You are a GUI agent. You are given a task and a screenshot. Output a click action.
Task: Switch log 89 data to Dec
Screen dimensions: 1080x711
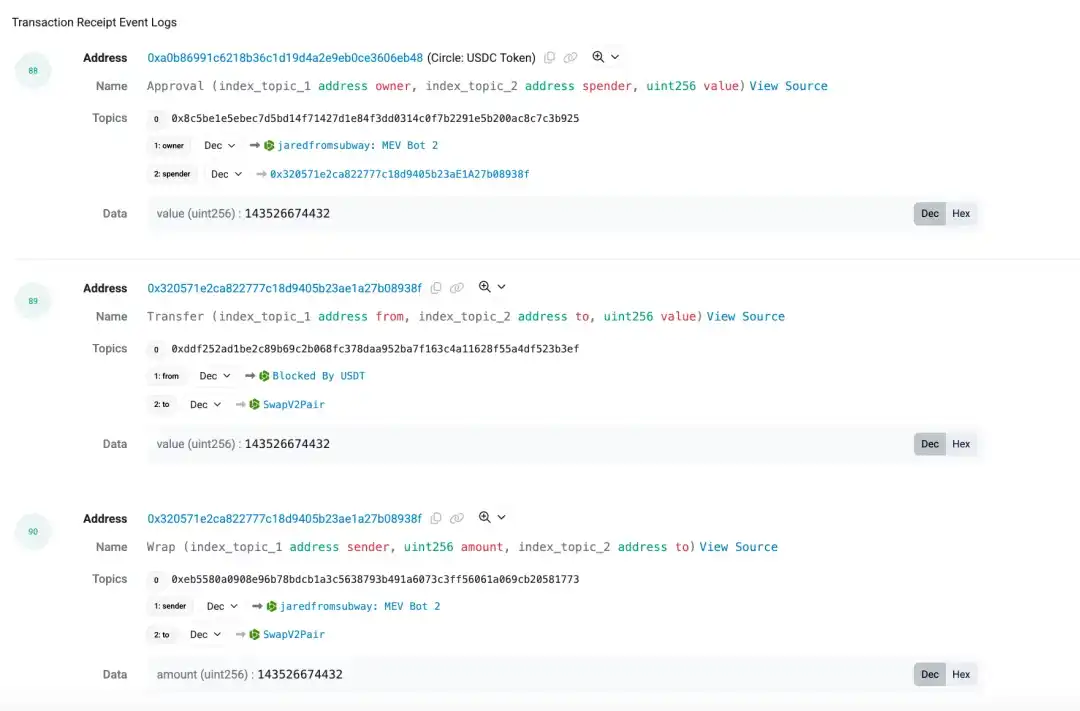pos(930,444)
